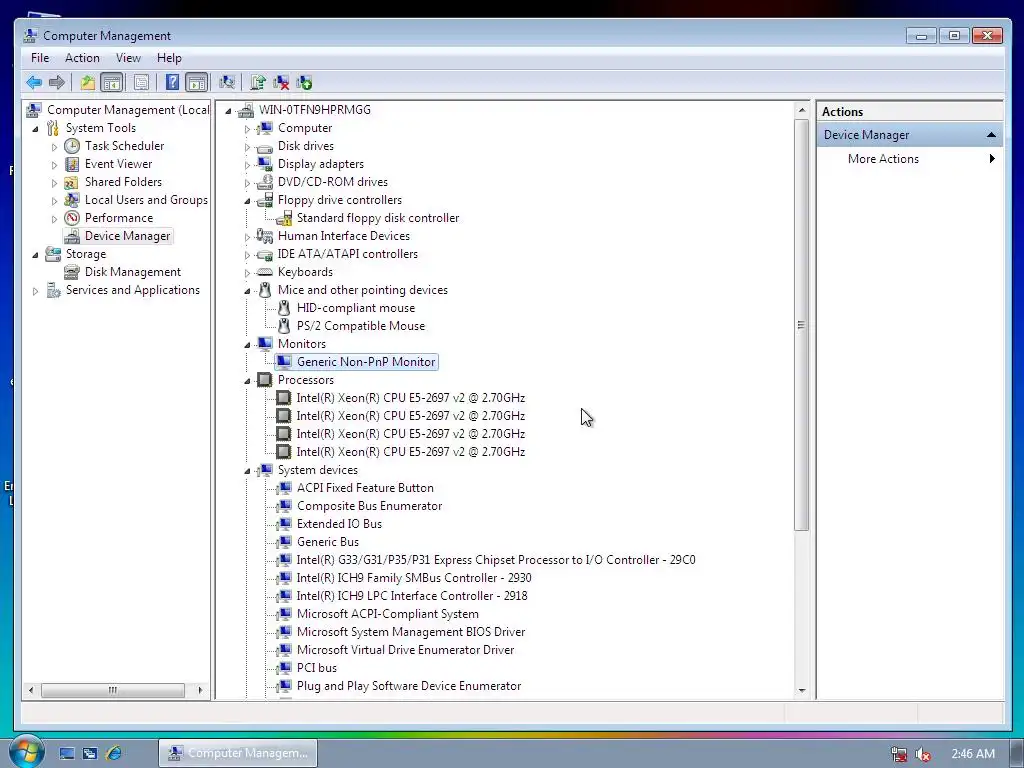Select Local Users and Groups node
The image size is (1024, 768).
tap(146, 200)
